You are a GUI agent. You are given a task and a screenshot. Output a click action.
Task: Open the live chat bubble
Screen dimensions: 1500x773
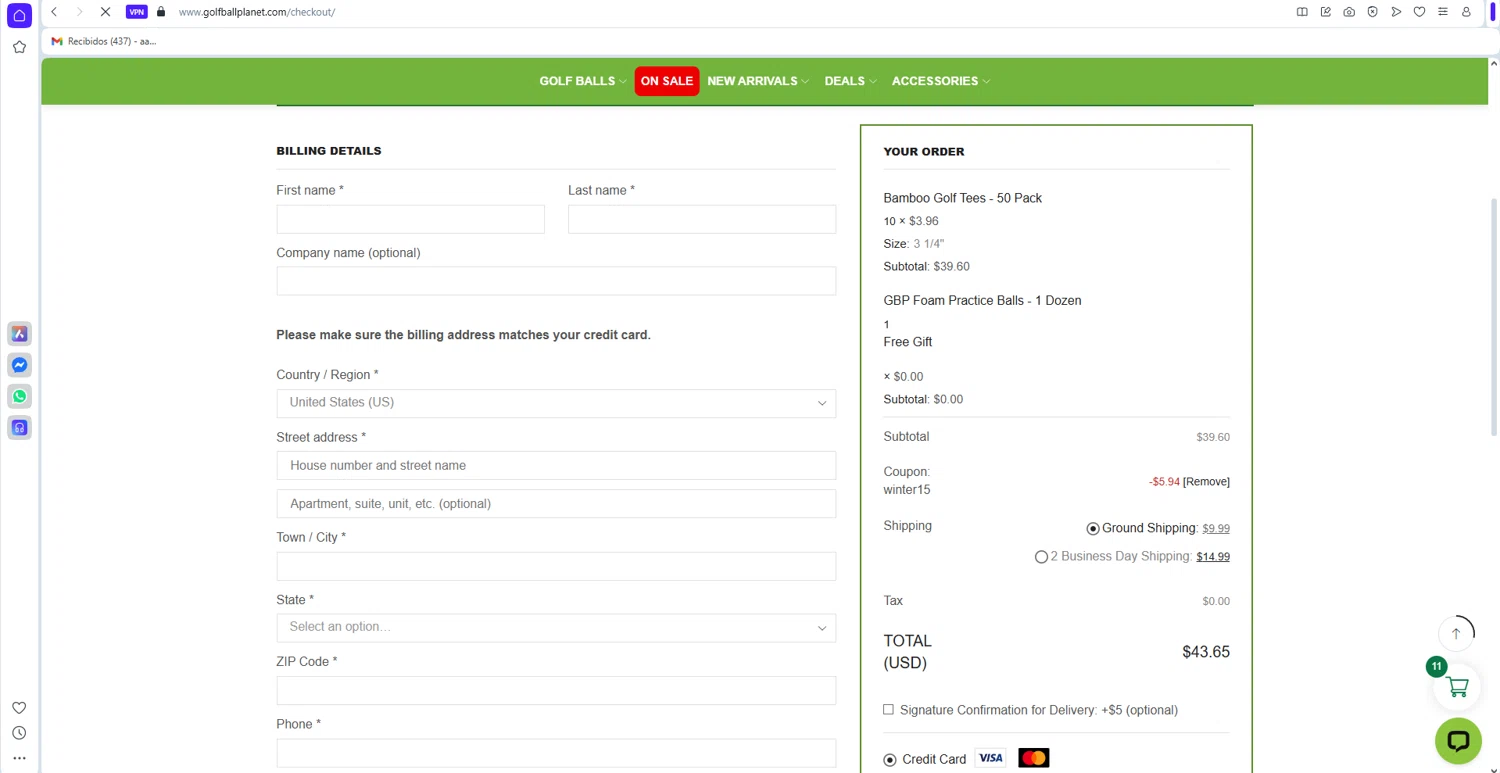(x=1458, y=741)
